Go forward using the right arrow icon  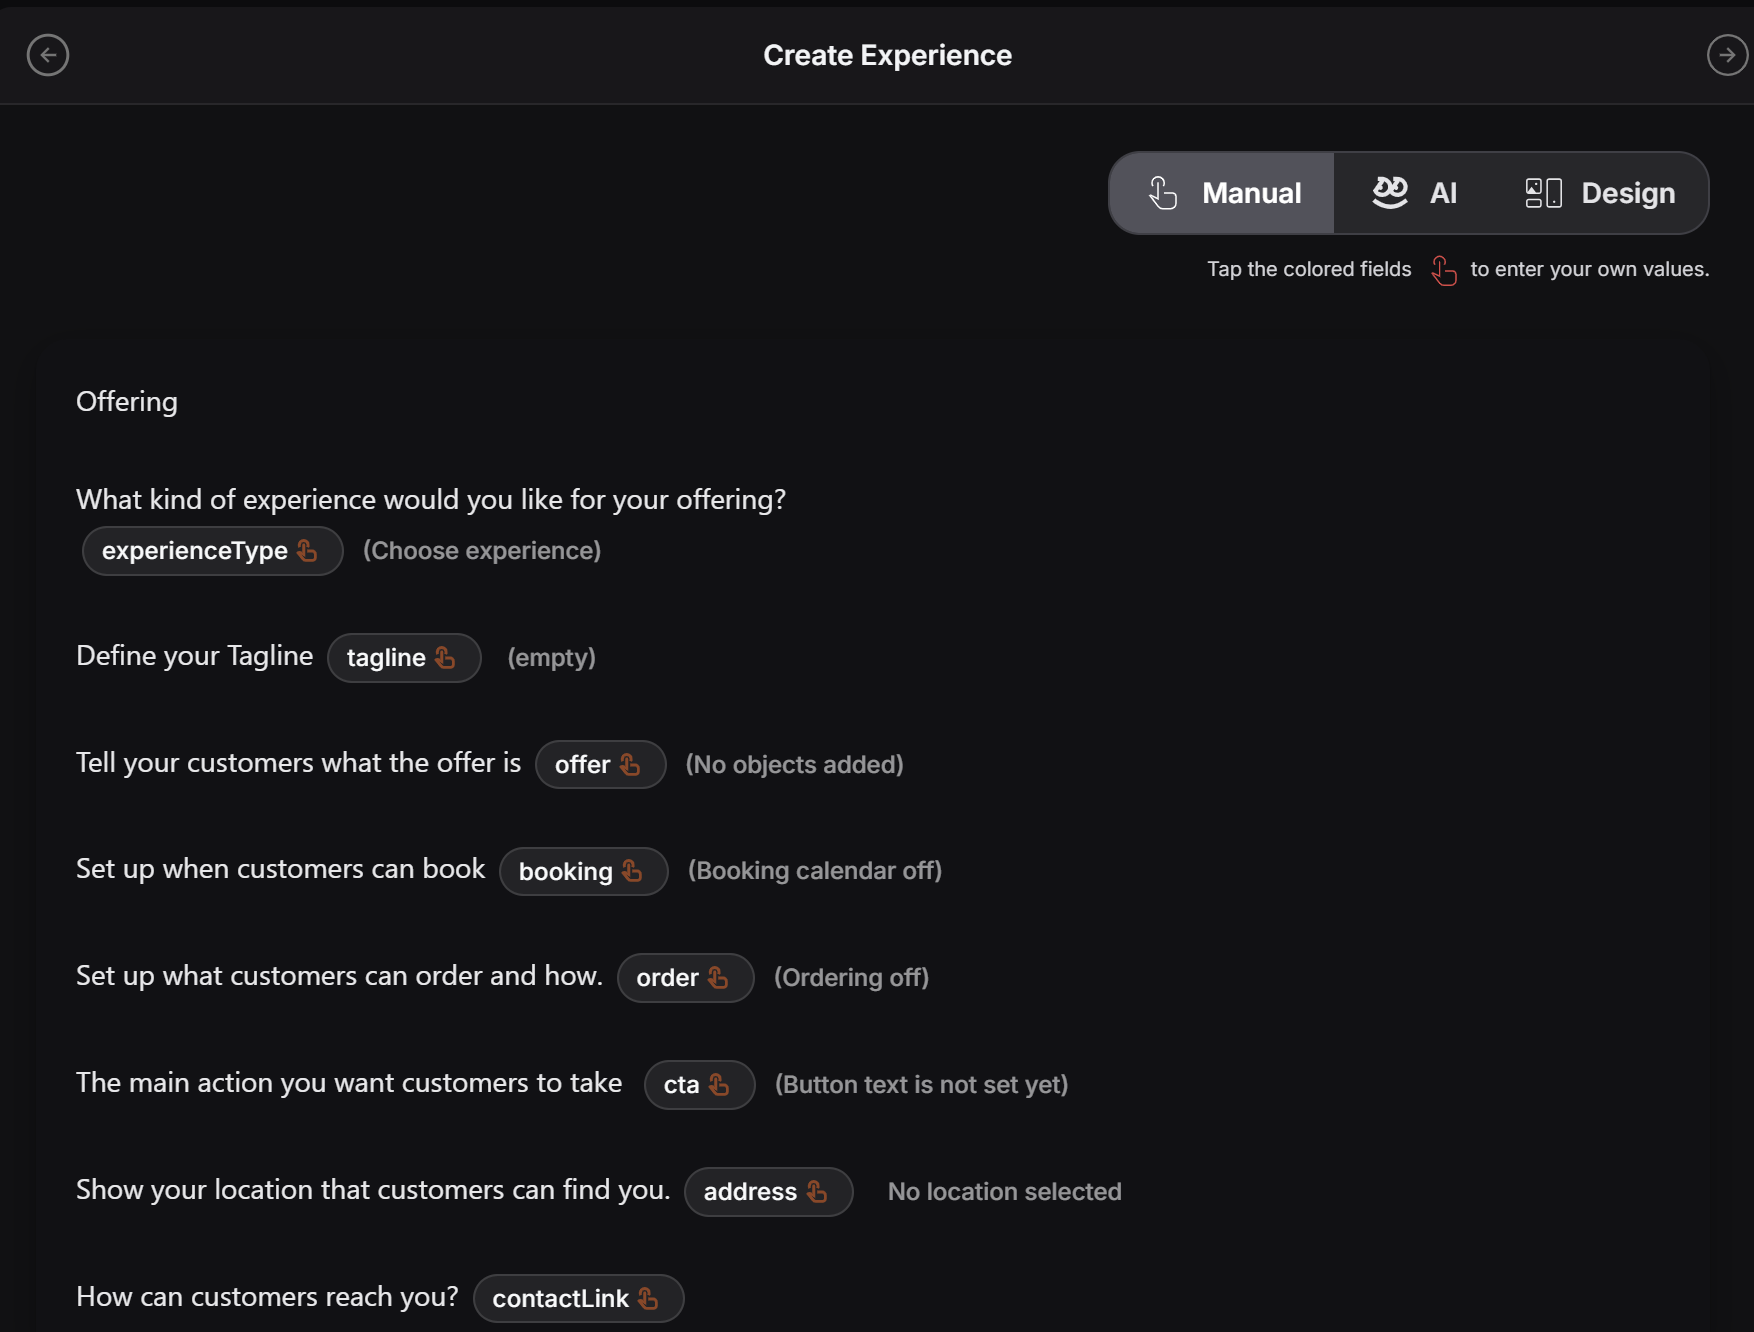pos(1727,55)
